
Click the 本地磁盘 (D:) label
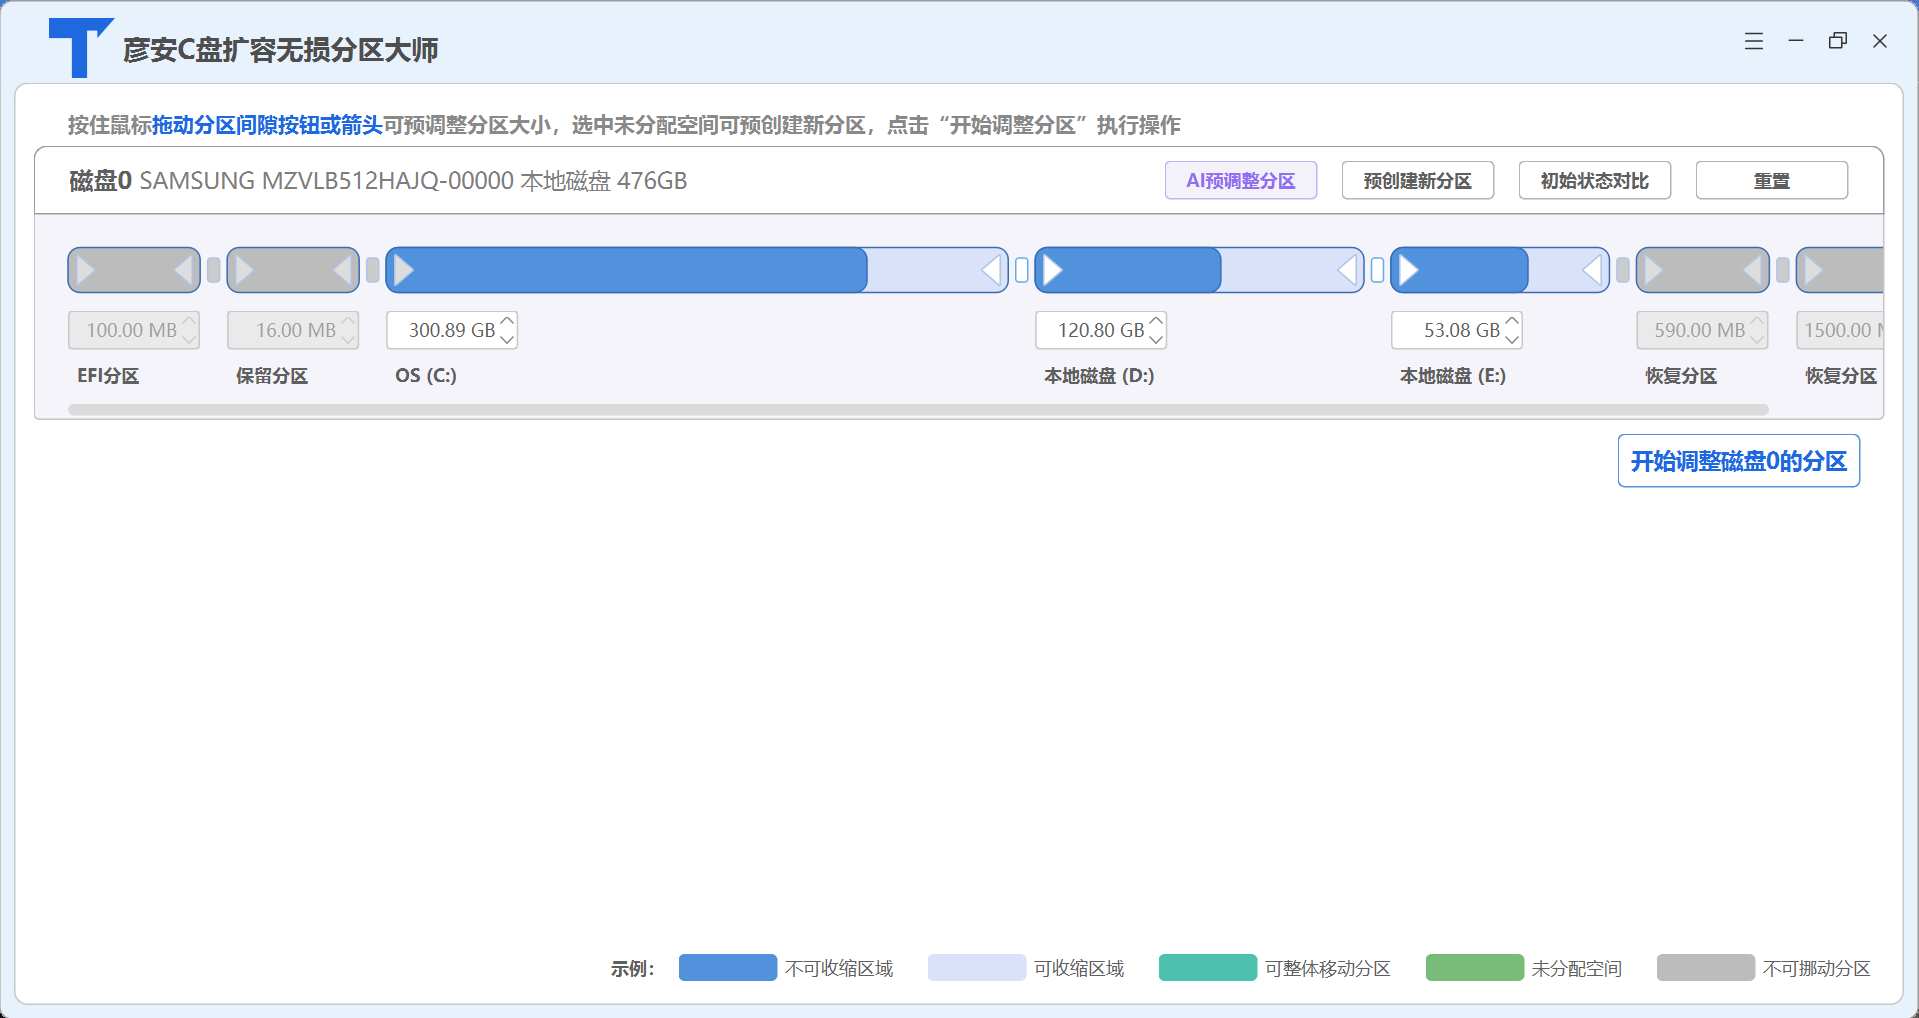click(1099, 376)
